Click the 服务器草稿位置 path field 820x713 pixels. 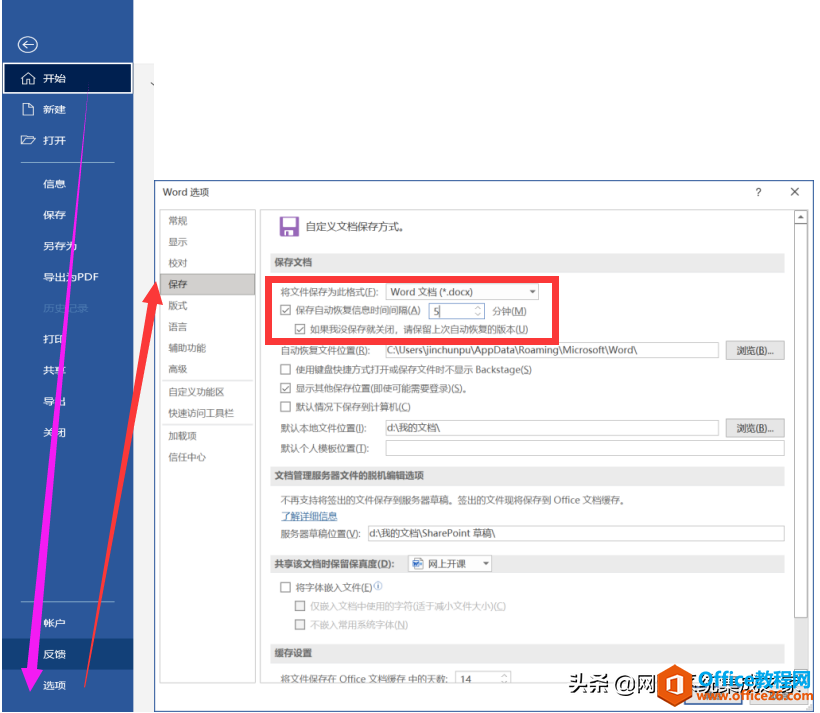pos(576,534)
